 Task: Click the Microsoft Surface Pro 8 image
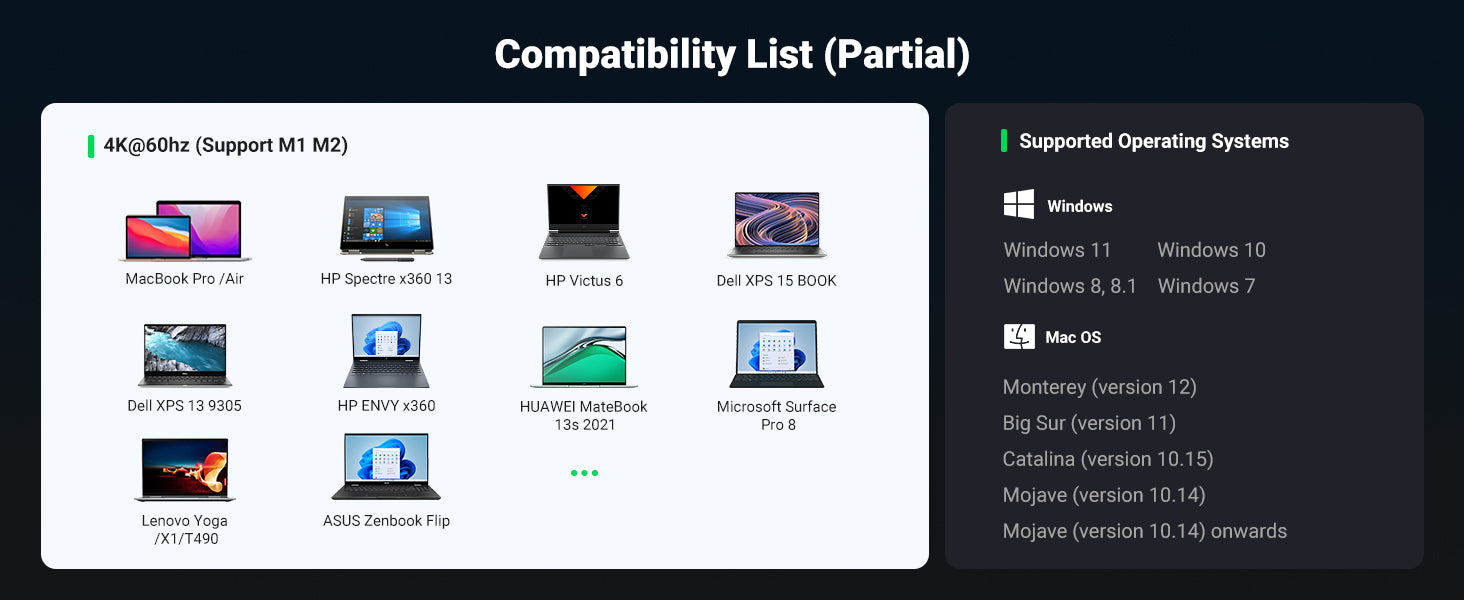click(x=776, y=354)
